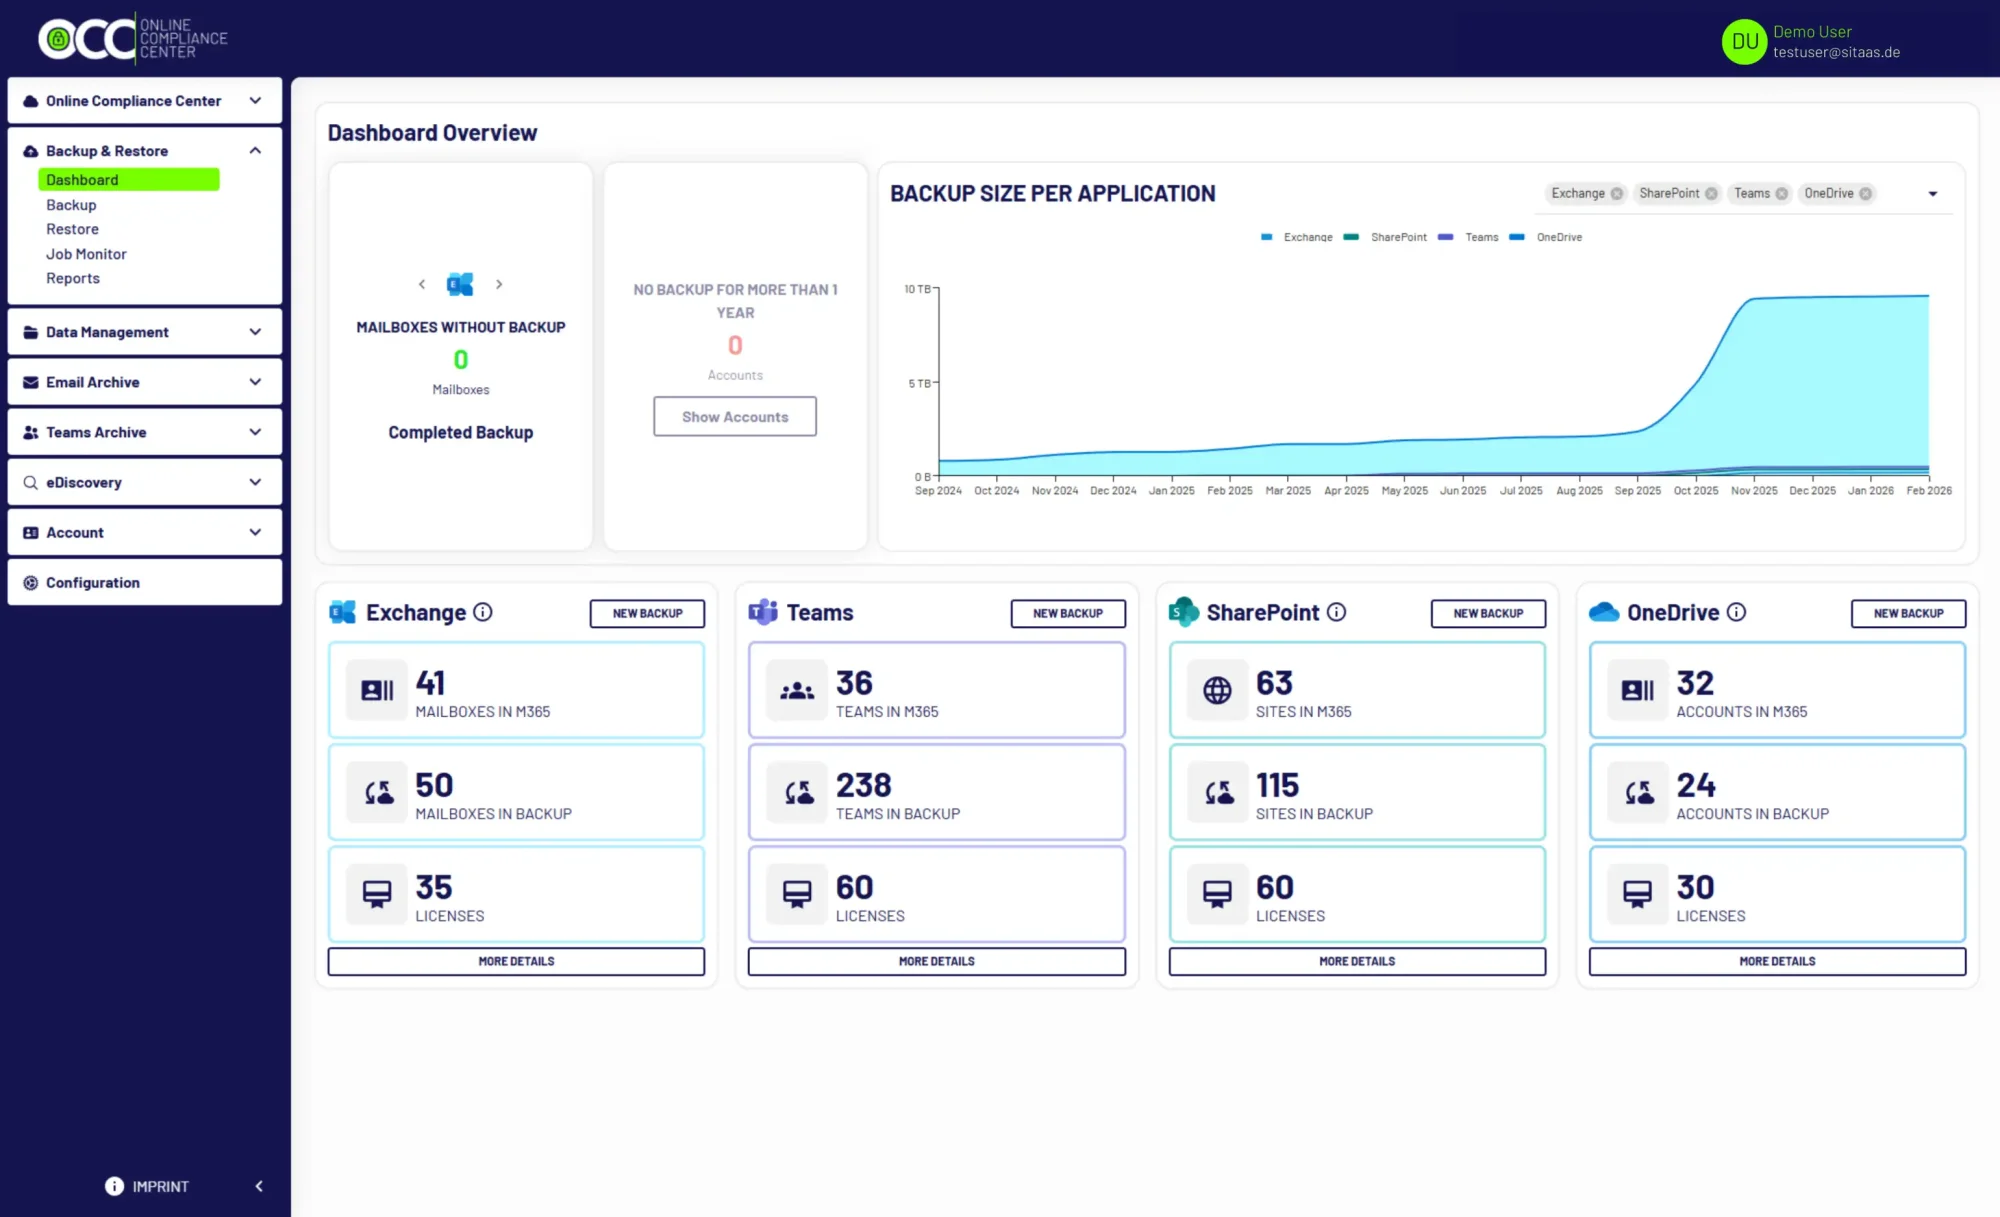
Task: Toggle SharePoint series in chart legend
Action: (x=1398, y=238)
